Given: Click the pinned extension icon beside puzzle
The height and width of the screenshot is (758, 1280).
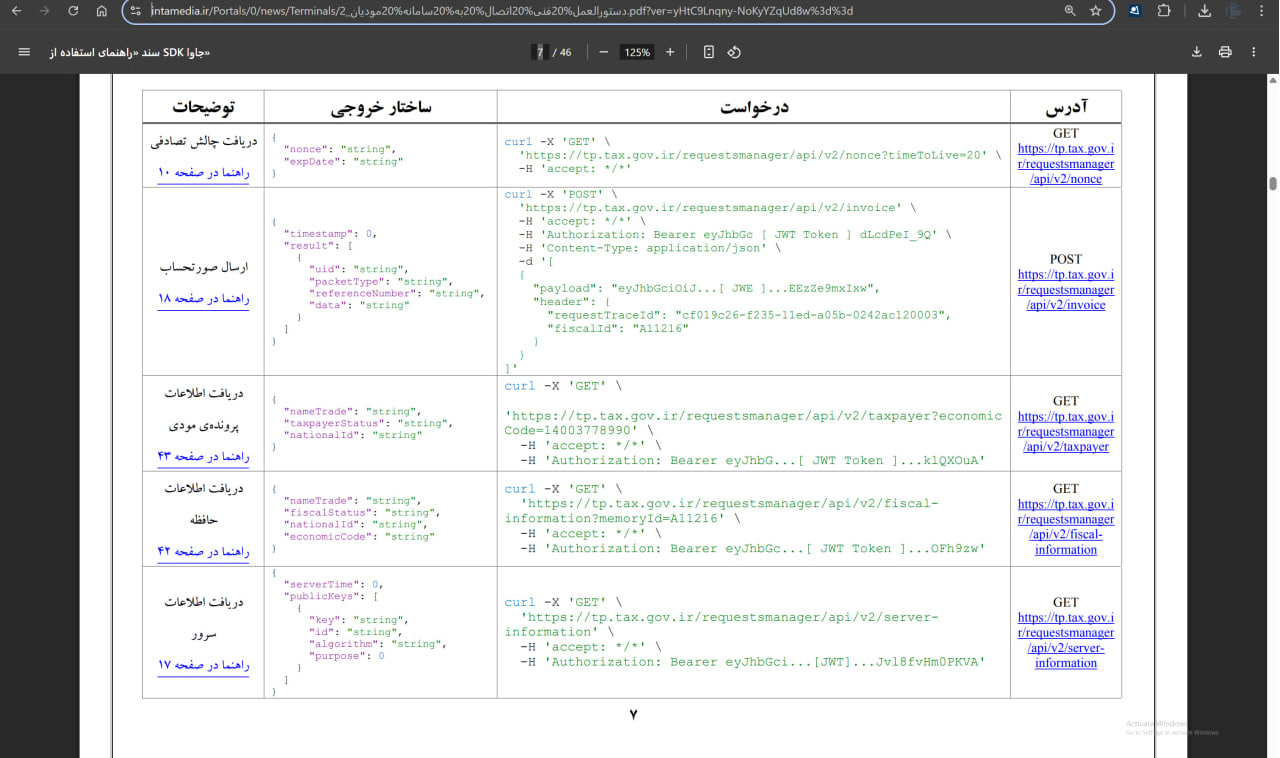Looking at the screenshot, I should 1136,11.
